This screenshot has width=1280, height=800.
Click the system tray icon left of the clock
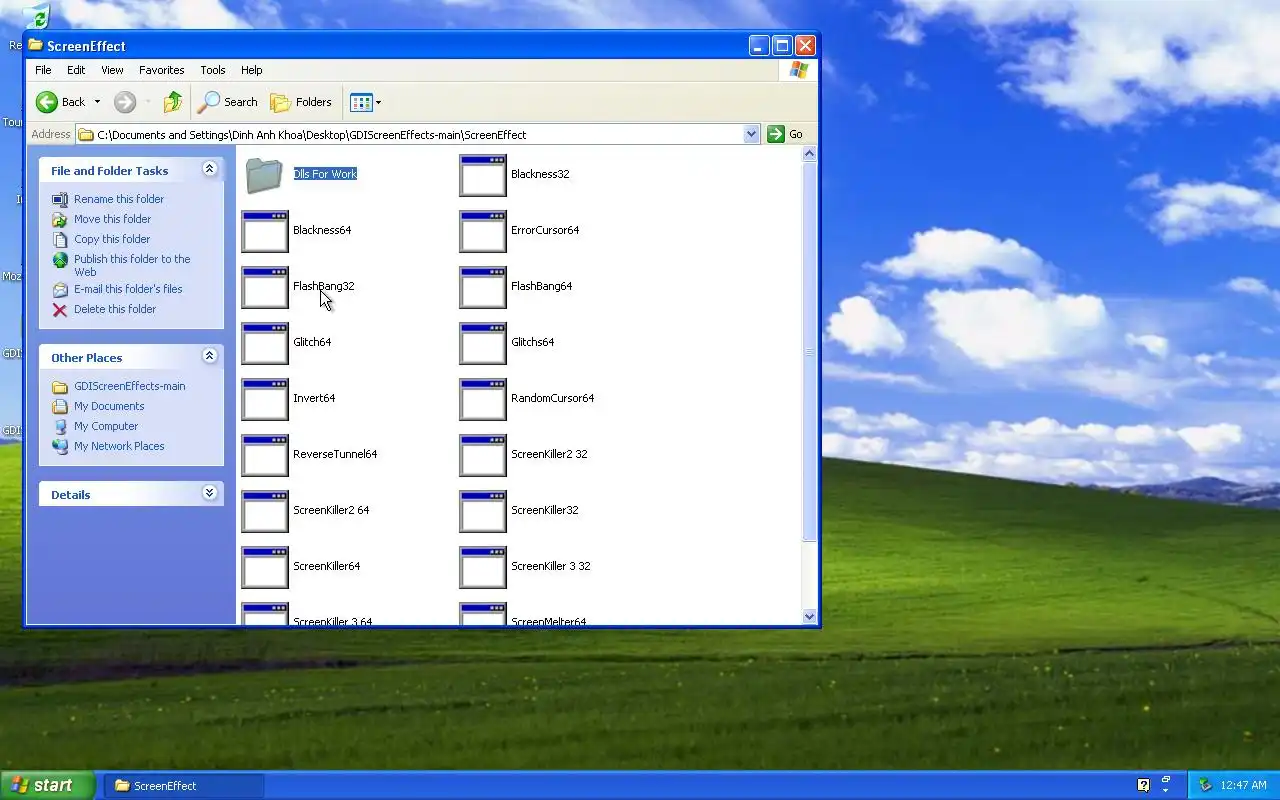click(x=1205, y=785)
